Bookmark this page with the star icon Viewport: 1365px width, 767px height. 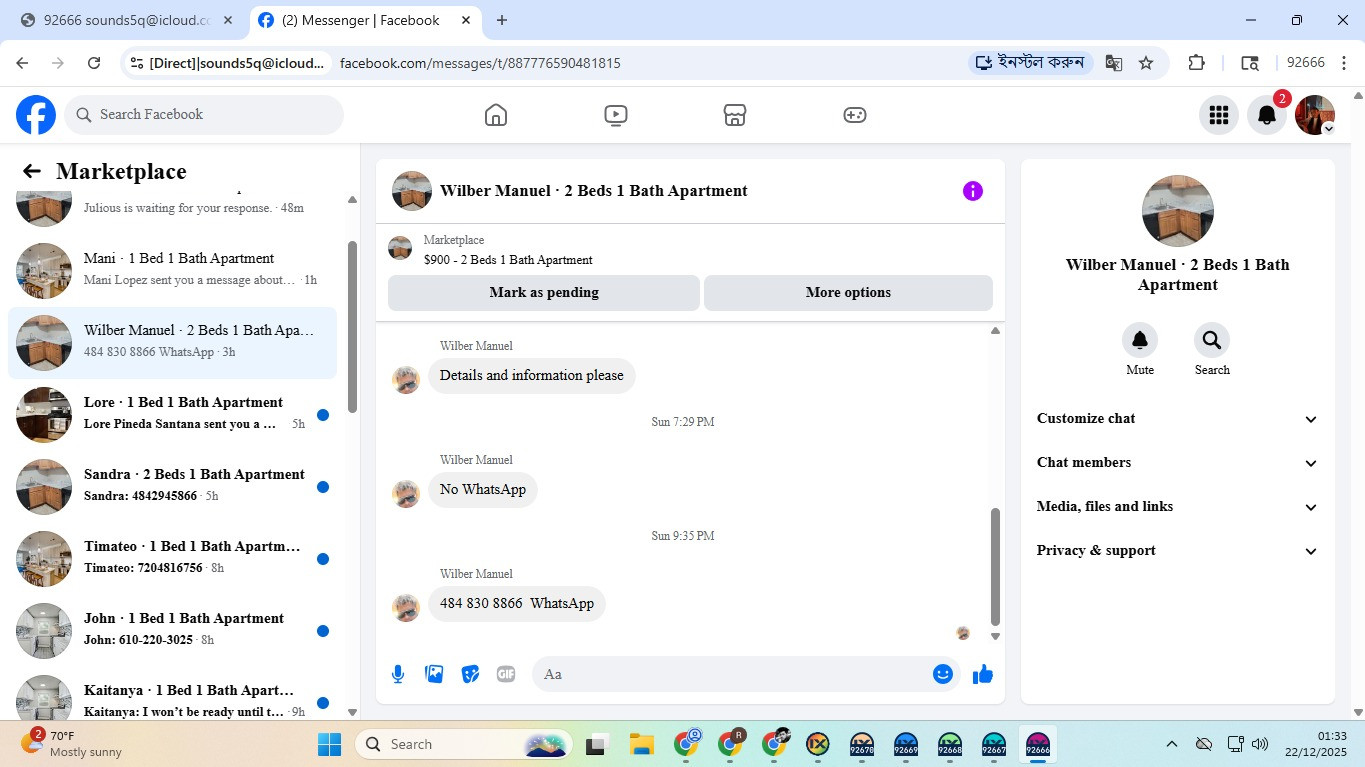point(1146,63)
